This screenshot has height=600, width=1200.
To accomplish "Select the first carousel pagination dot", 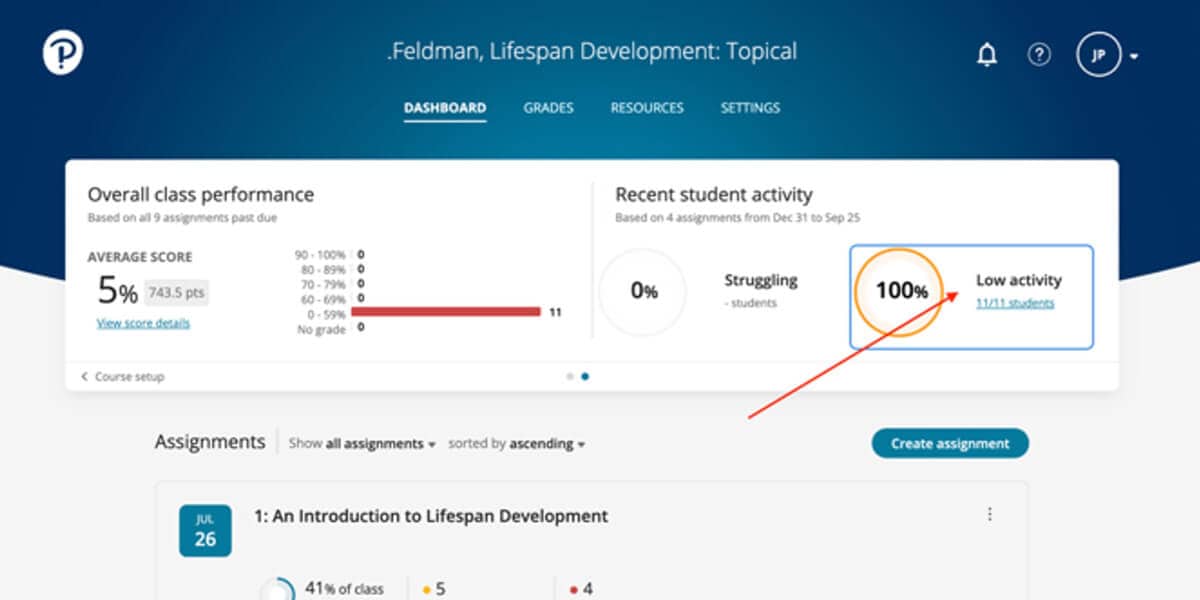I will pos(570,376).
